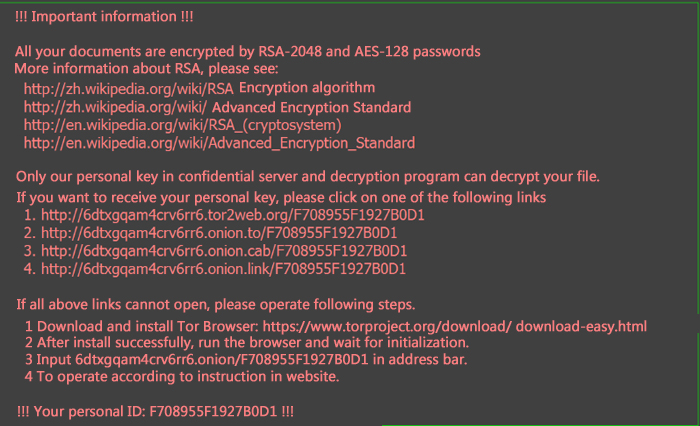700x426 pixels.
Task: Click the tor2web.org link numbered 1
Action: [x=233, y=215]
